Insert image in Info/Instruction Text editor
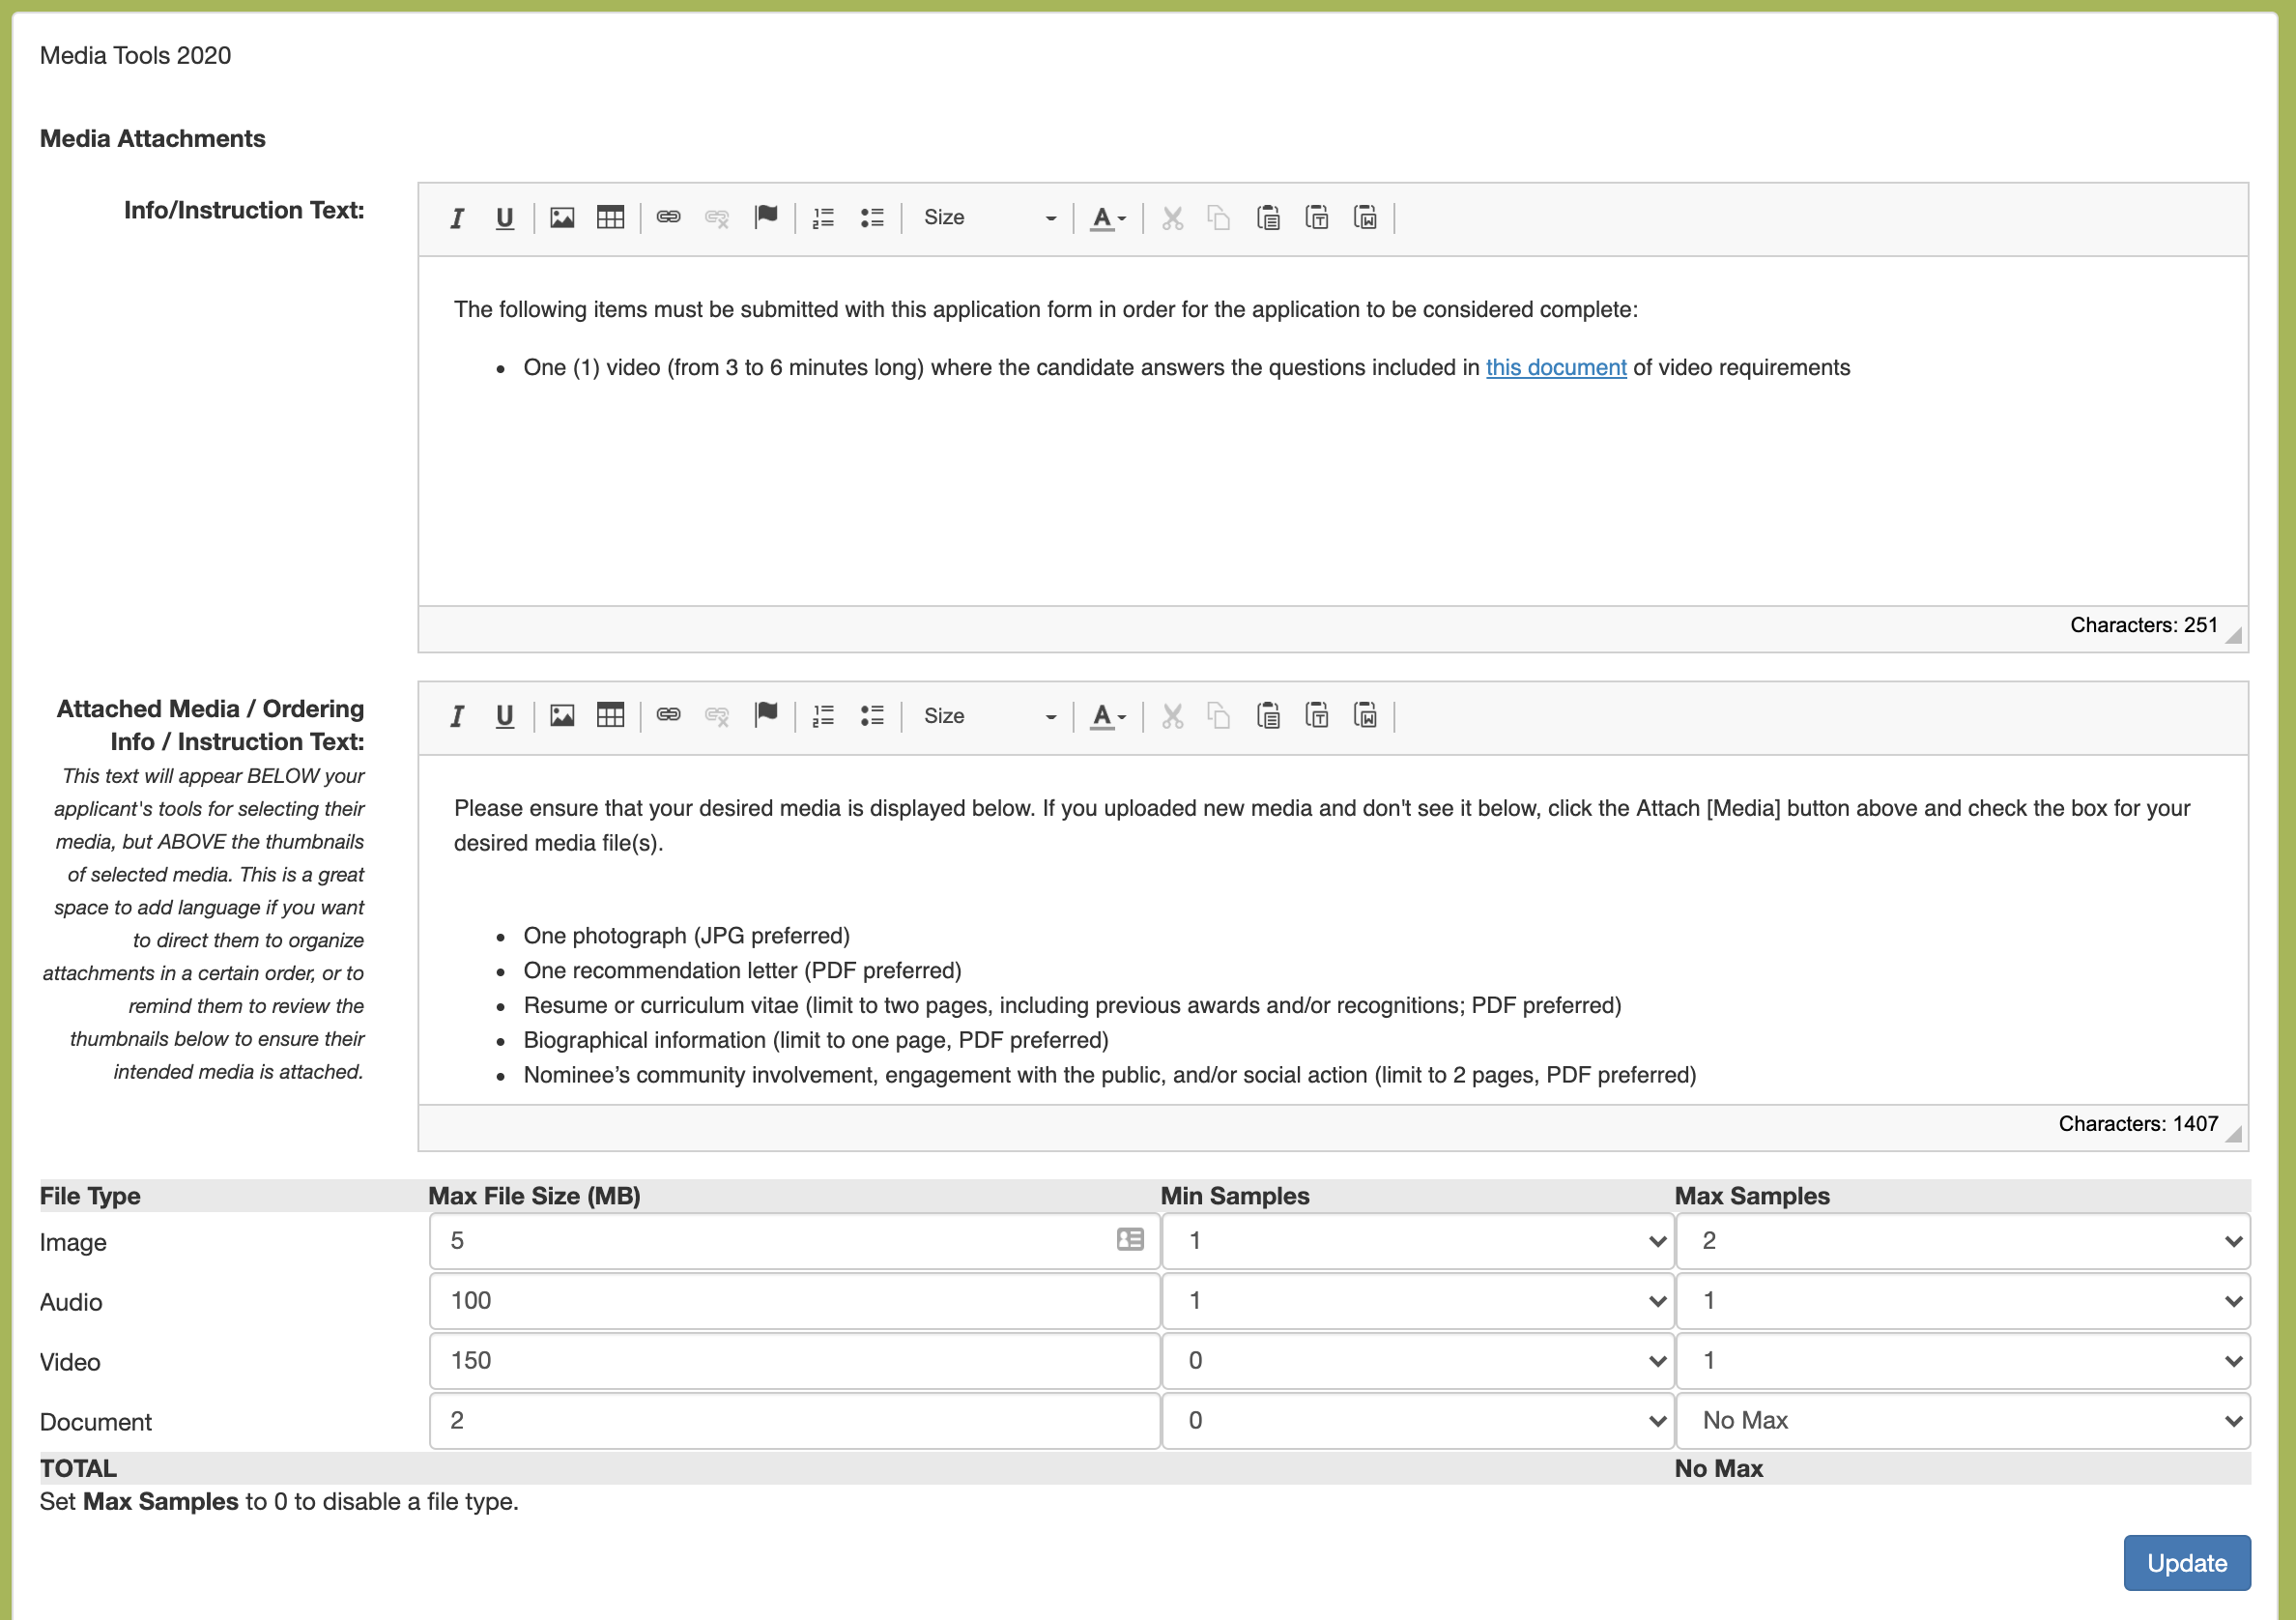Viewport: 2296px width, 1620px height. (562, 218)
